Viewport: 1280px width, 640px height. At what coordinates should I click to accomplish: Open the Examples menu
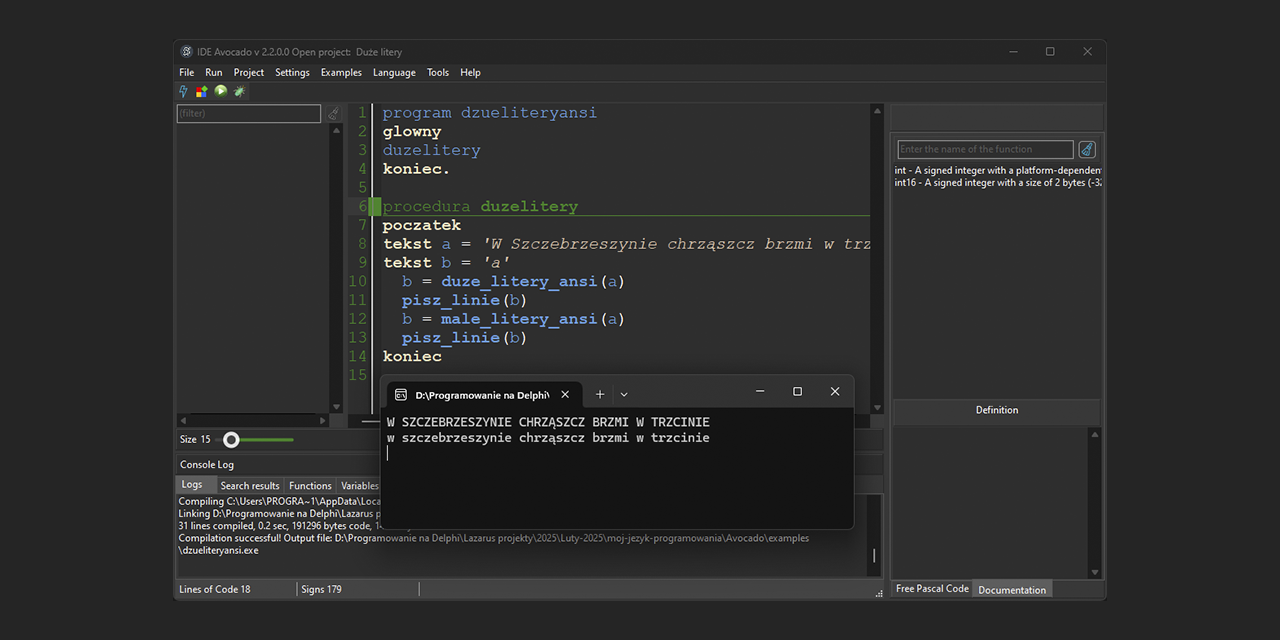tap(341, 72)
